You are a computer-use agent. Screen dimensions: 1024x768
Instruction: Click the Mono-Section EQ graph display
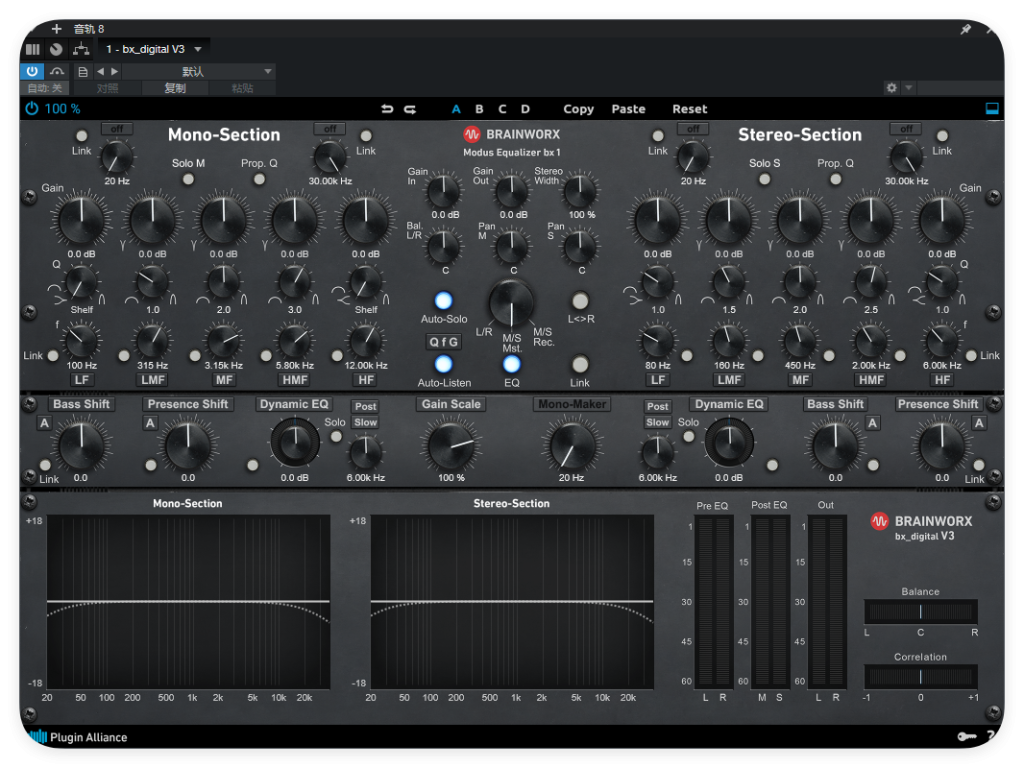tap(188, 601)
